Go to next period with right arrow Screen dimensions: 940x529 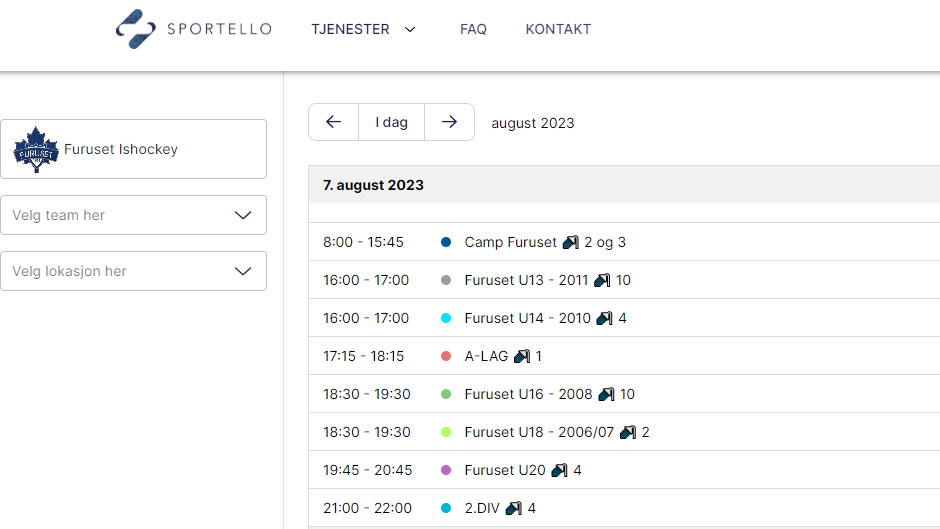450,122
